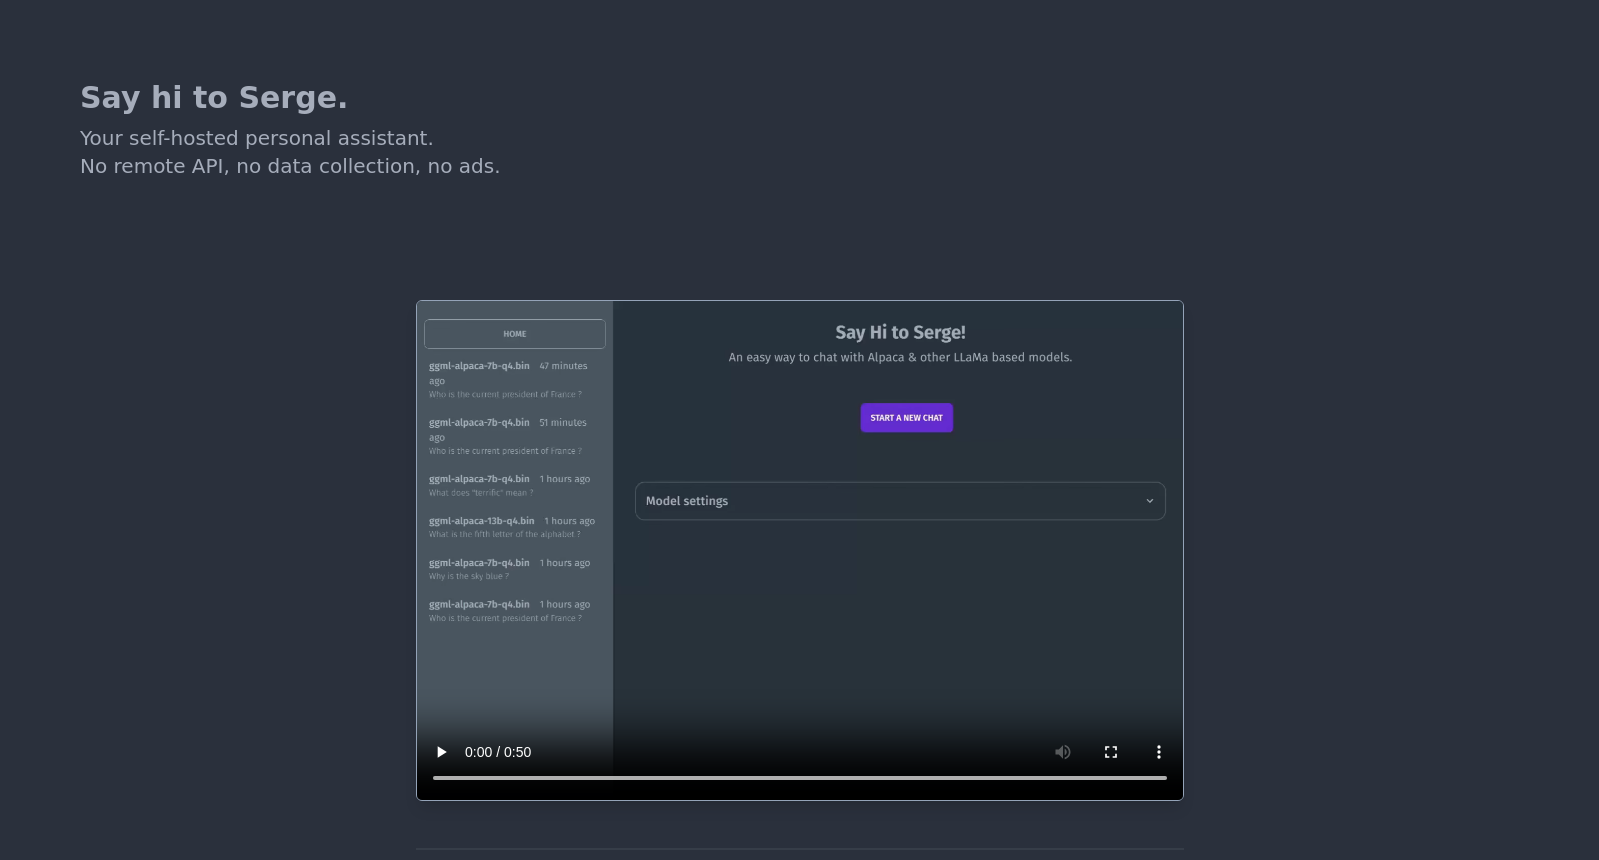The image size is (1599, 860).
Task: Expand the Model settings dropdown
Action: click(900, 501)
